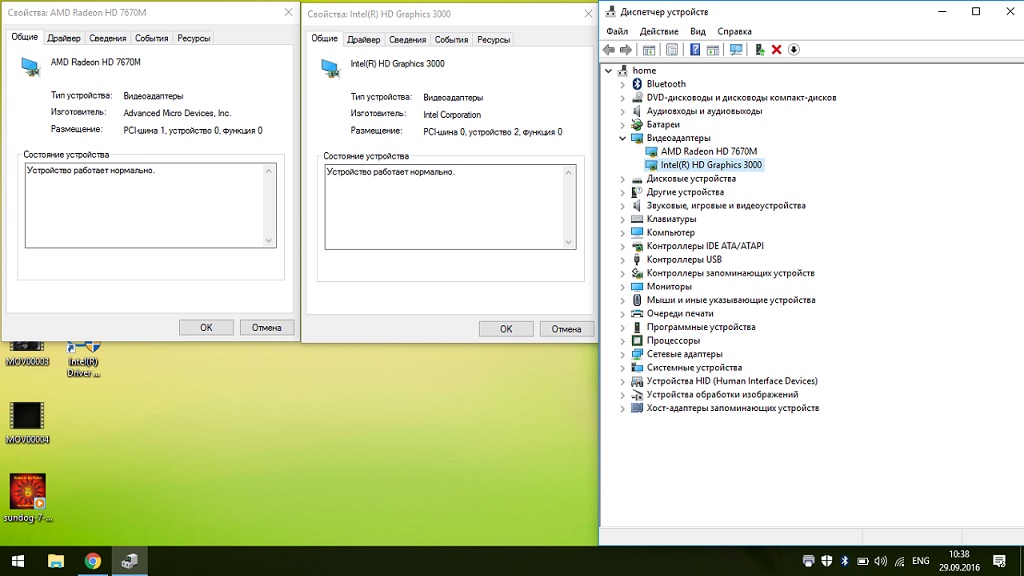Select the MOV00003 desktop icon
Image resolution: width=1024 pixels, height=576 pixels.
point(27,354)
